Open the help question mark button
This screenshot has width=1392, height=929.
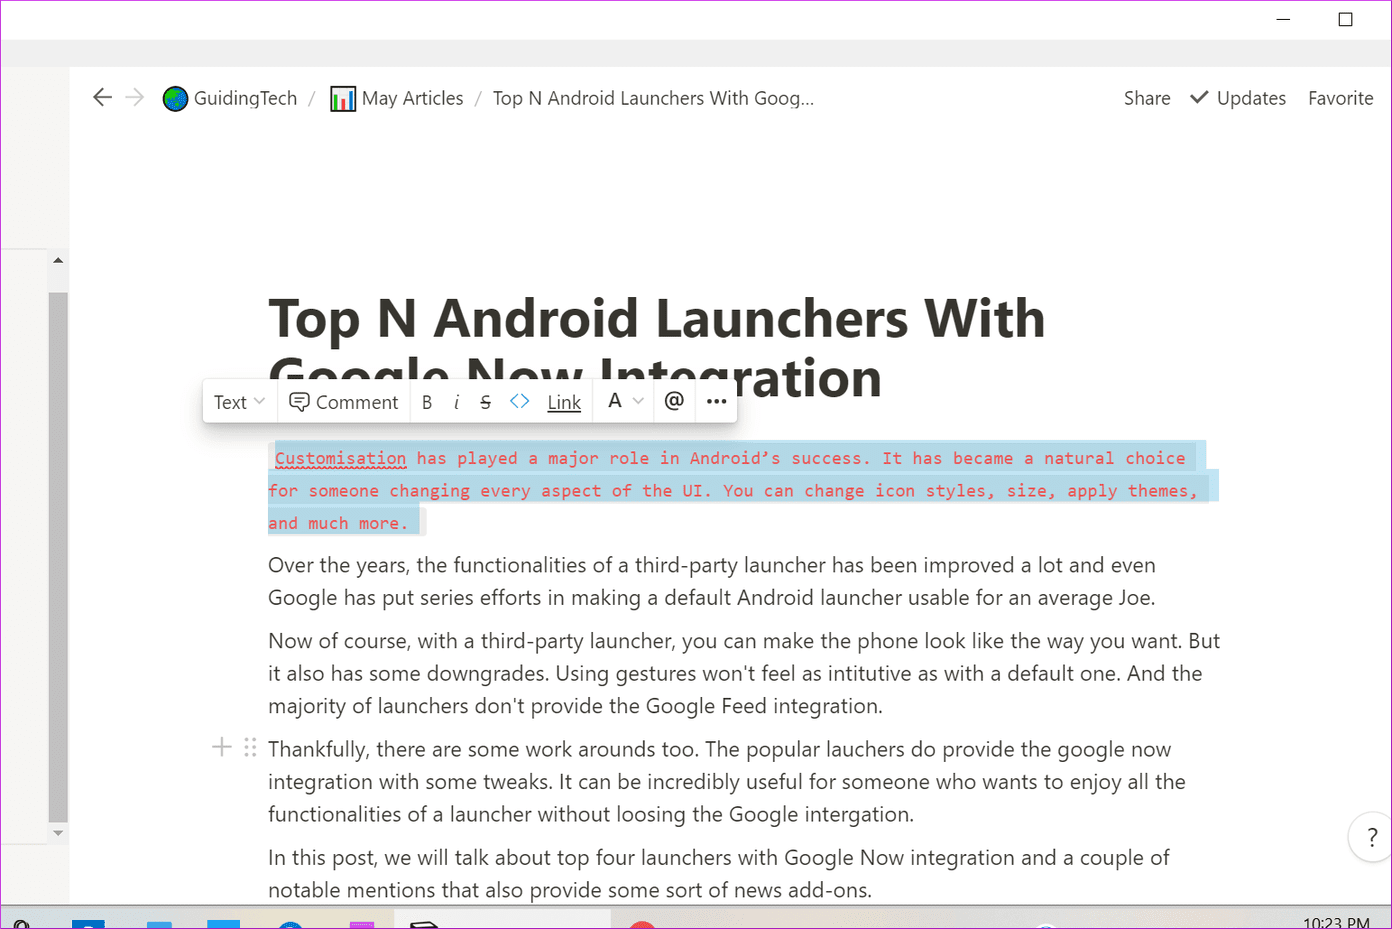pos(1371,837)
